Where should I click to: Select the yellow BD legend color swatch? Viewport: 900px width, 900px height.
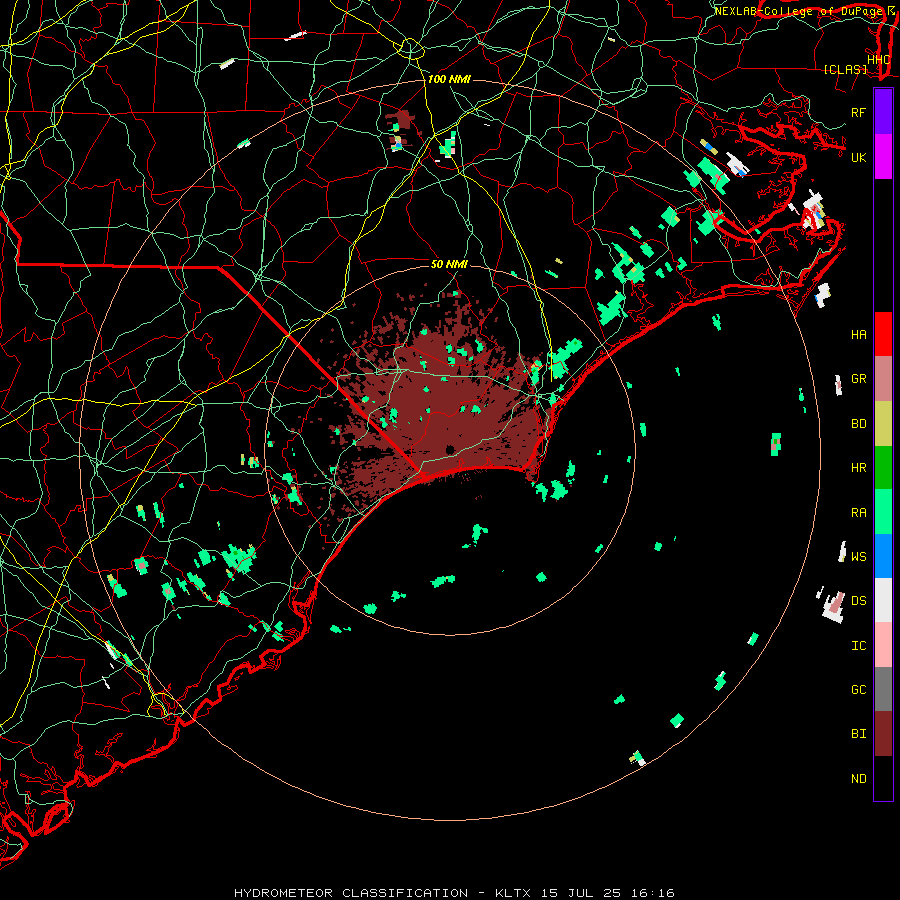coord(883,424)
